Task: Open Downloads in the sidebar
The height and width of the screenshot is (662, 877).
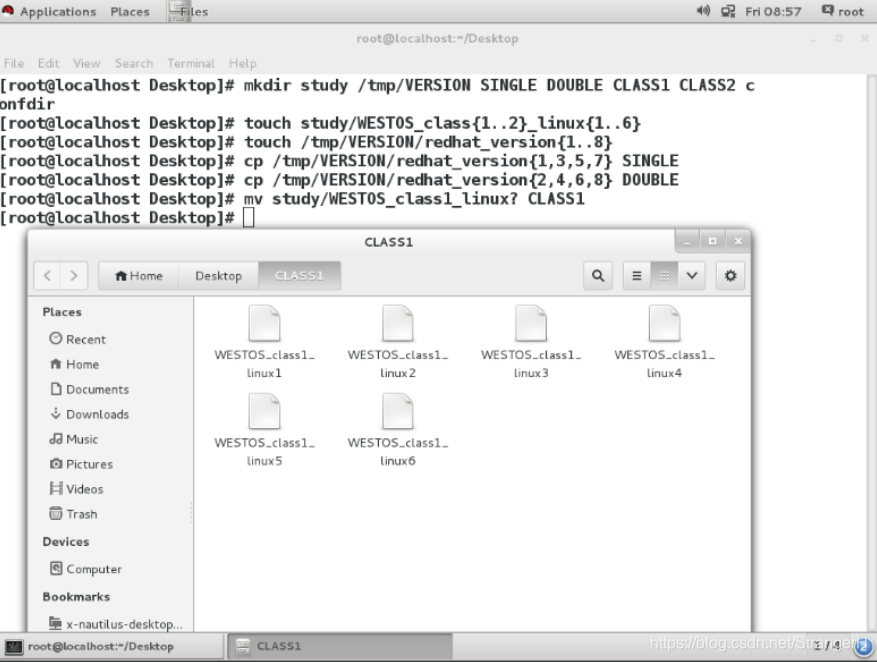Action: click(x=89, y=414)
